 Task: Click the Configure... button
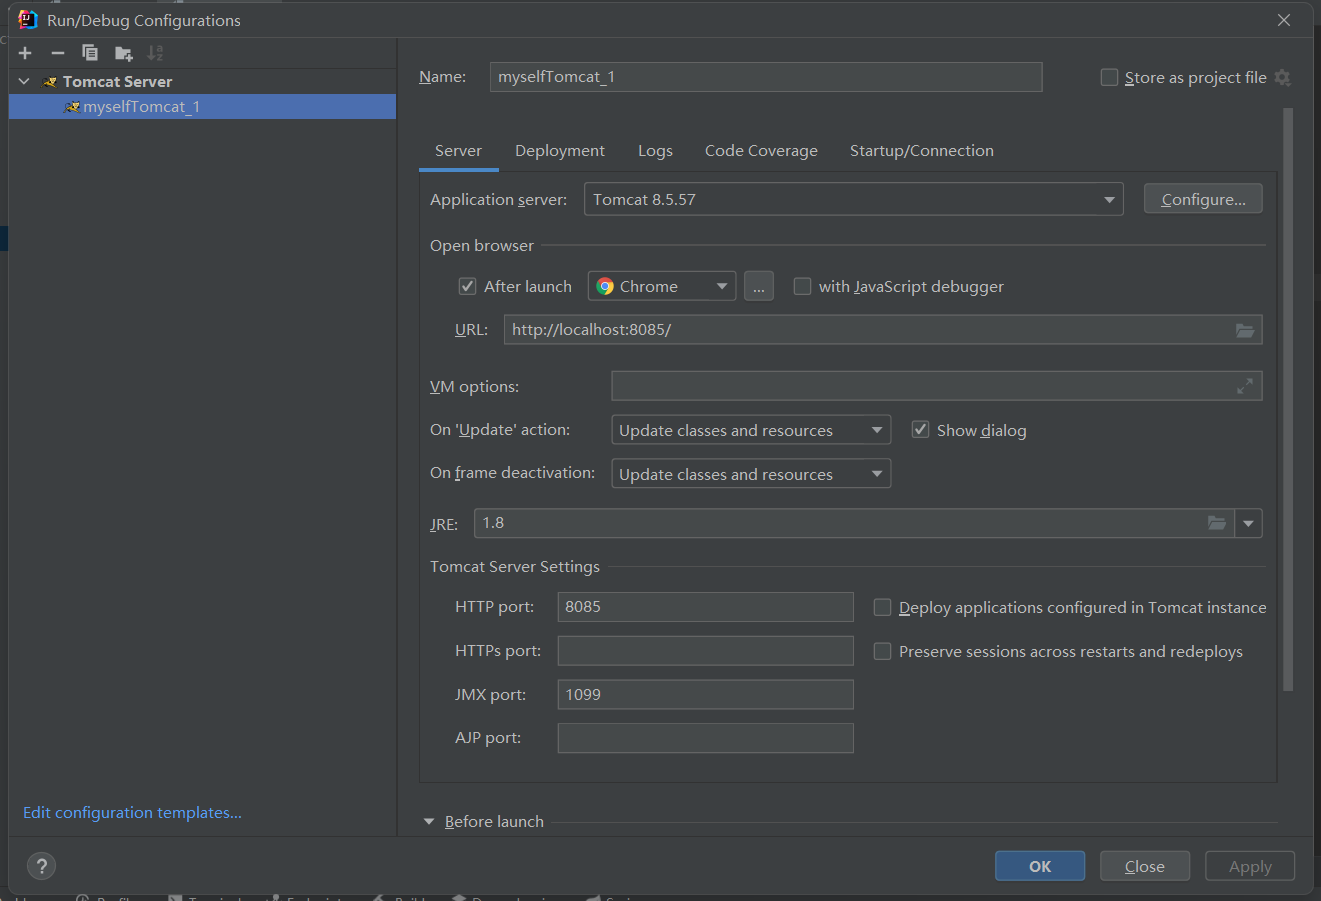point(1203,199)
